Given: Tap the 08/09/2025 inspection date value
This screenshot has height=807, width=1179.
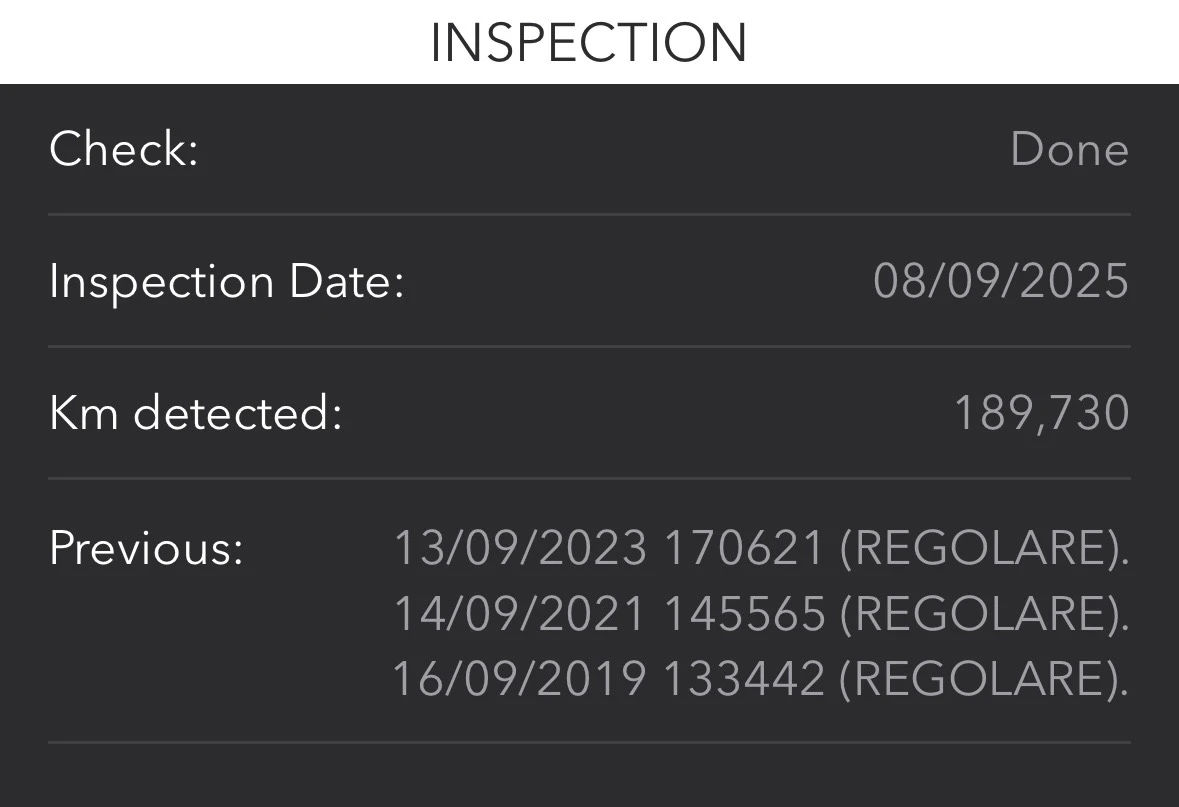Looking at the screenshot, I should point(1001,282).
